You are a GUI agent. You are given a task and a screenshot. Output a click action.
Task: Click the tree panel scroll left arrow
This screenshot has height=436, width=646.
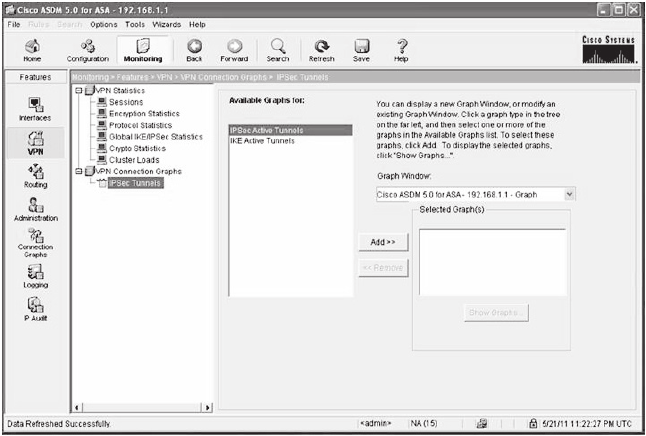pos(77,408)
